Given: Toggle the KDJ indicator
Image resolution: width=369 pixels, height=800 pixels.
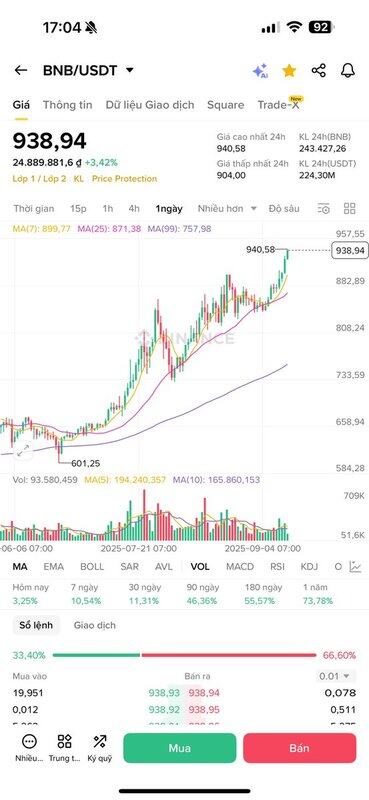Looking at the screenshot, I should 309,567.
